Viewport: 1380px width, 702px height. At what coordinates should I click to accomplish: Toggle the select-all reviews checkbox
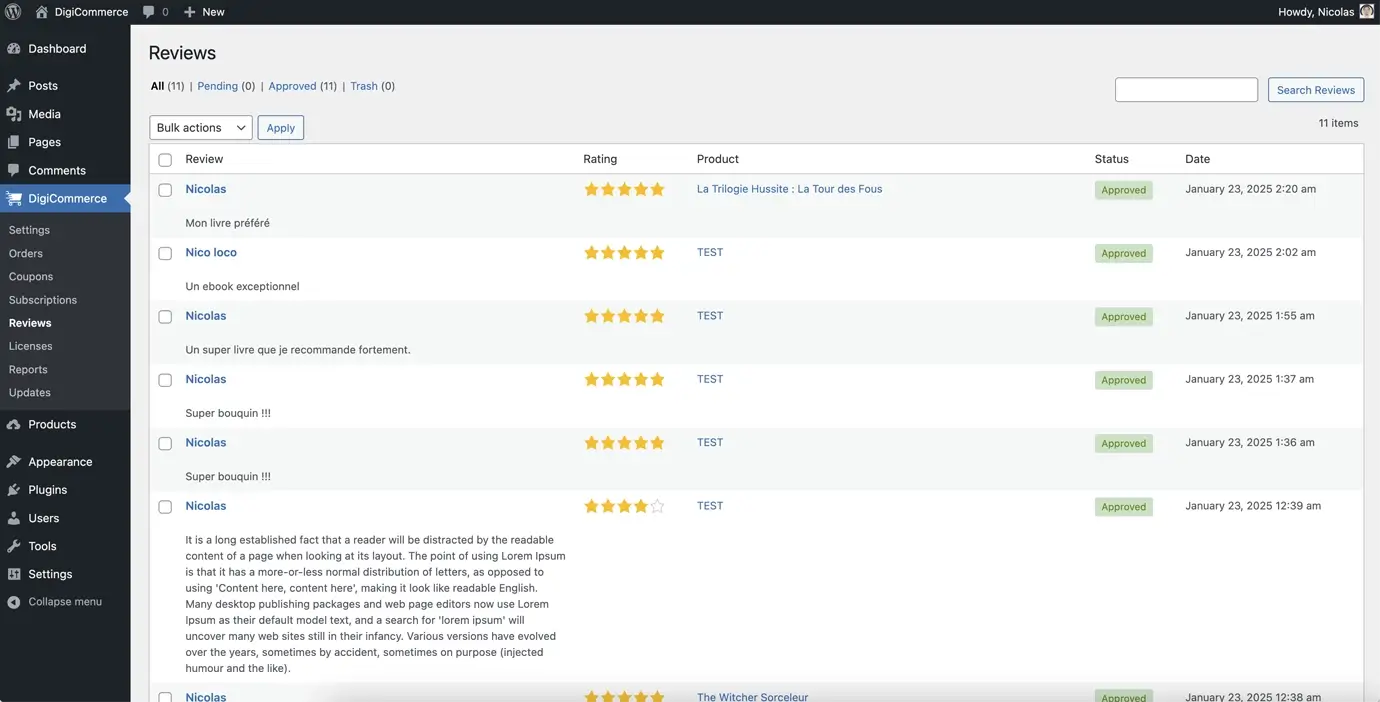(x=165, y=160)
